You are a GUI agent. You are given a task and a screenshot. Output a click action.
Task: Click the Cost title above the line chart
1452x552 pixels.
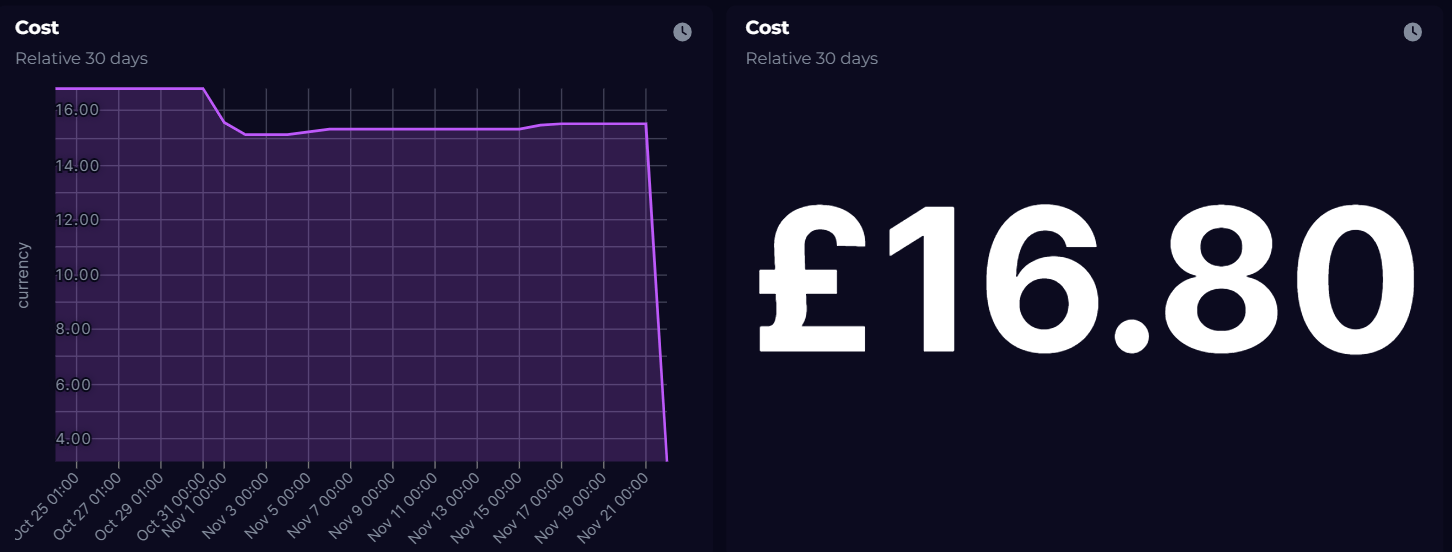point(37,28)
